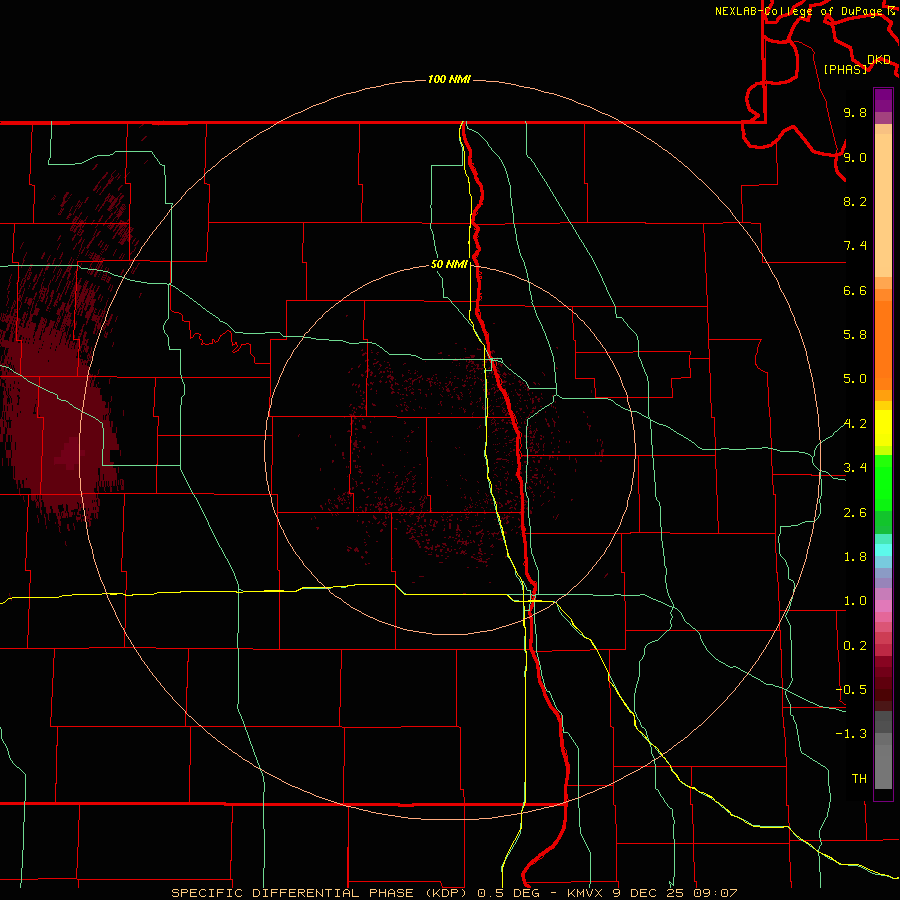Pick the light peach color bar segment
The height and width of the screenshot is (900, 900).
883,207
